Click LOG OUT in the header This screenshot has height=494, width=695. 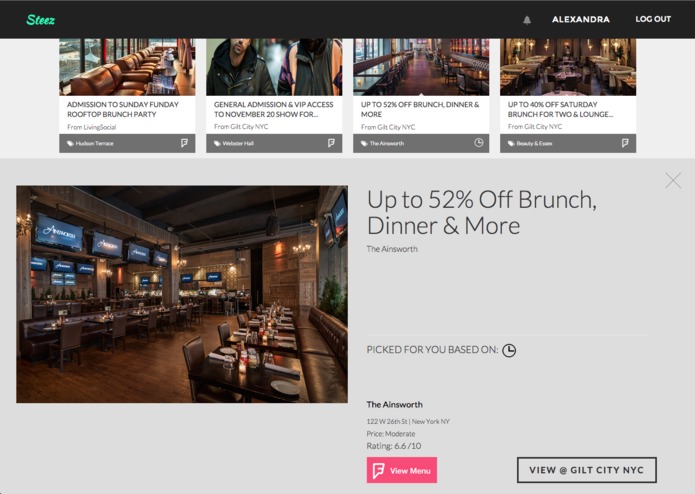653,19
